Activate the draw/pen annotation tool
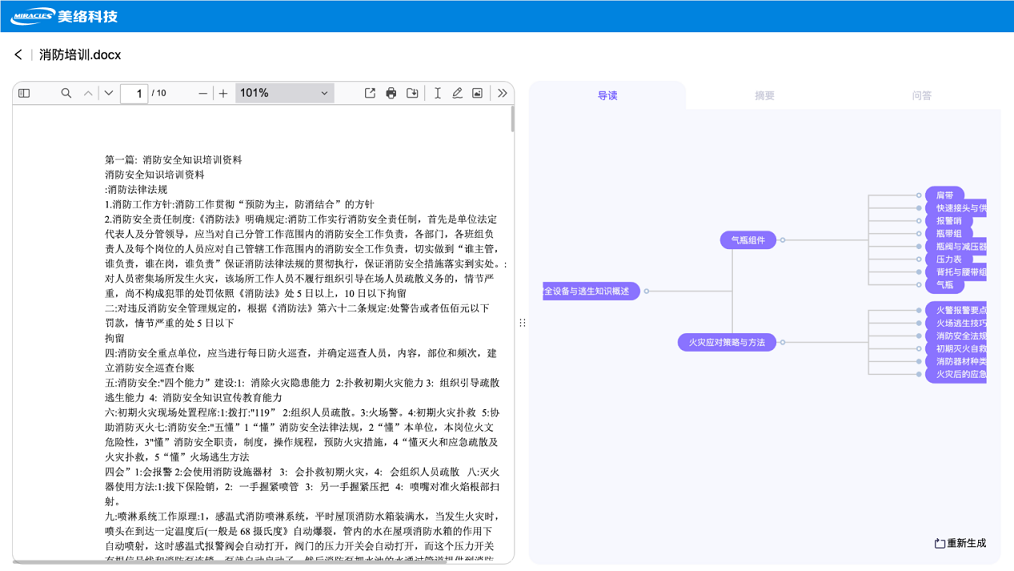Viewport: 1014px width, 571px height. click(457, 93)
